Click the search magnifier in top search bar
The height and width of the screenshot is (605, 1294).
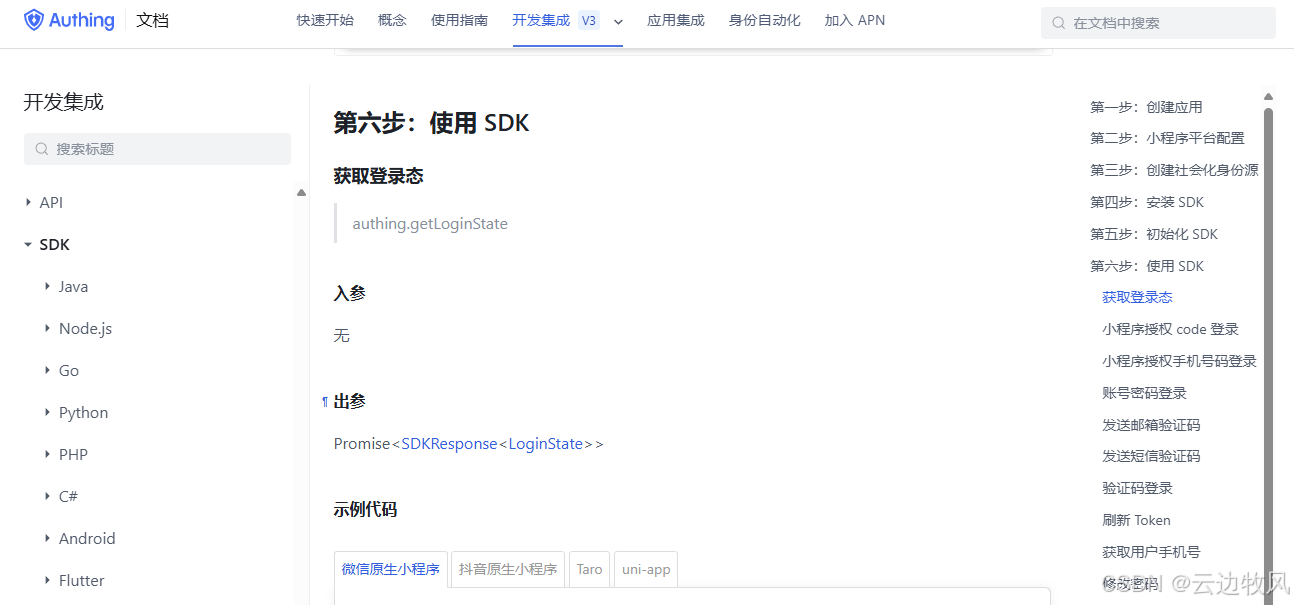click(x=1057, y=21)
